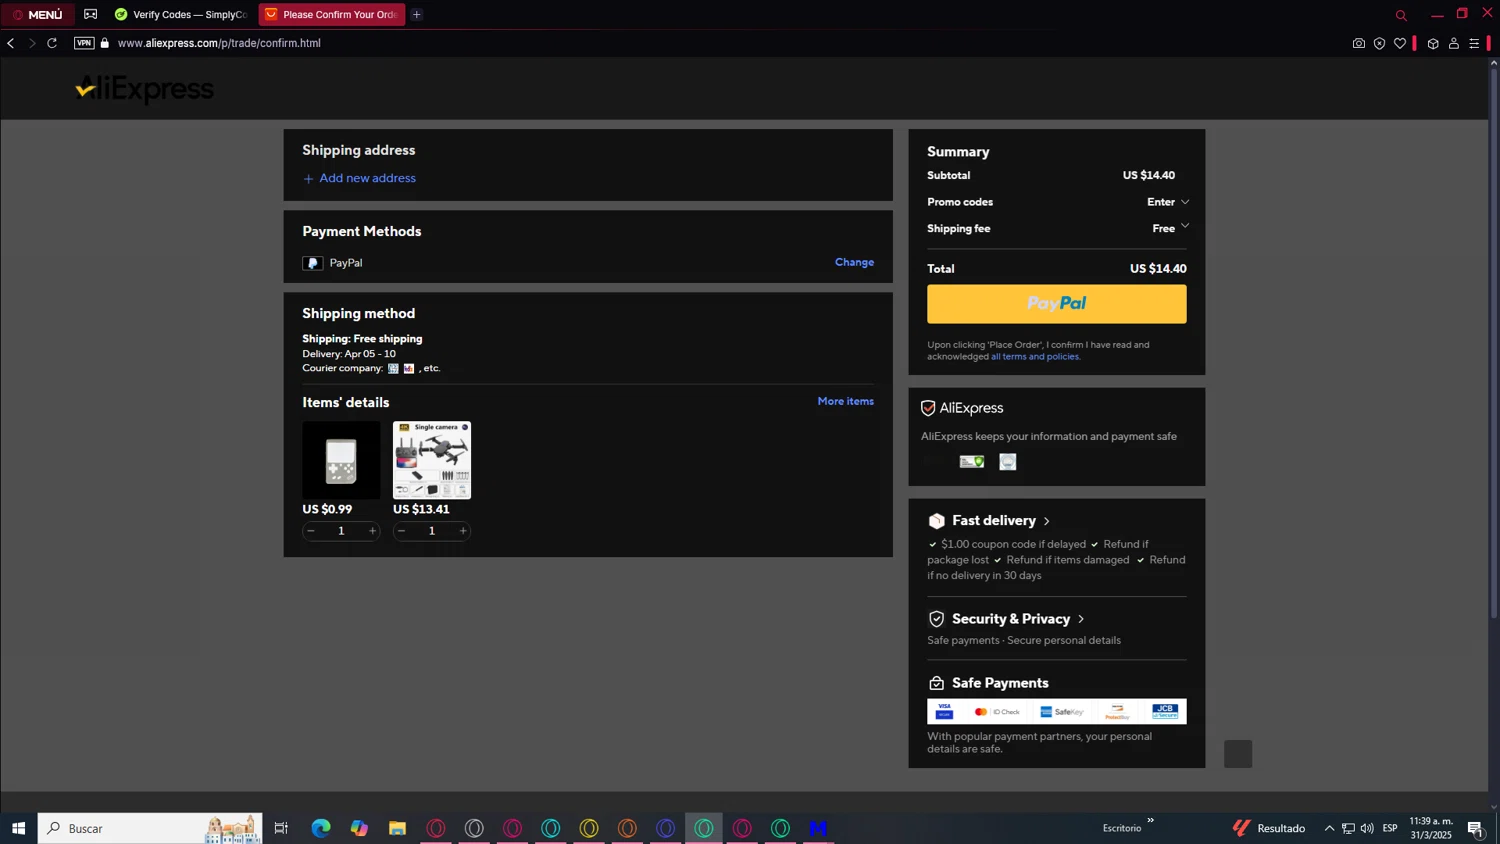Expand Fast delivery details chevron

tap(1047, 521)
